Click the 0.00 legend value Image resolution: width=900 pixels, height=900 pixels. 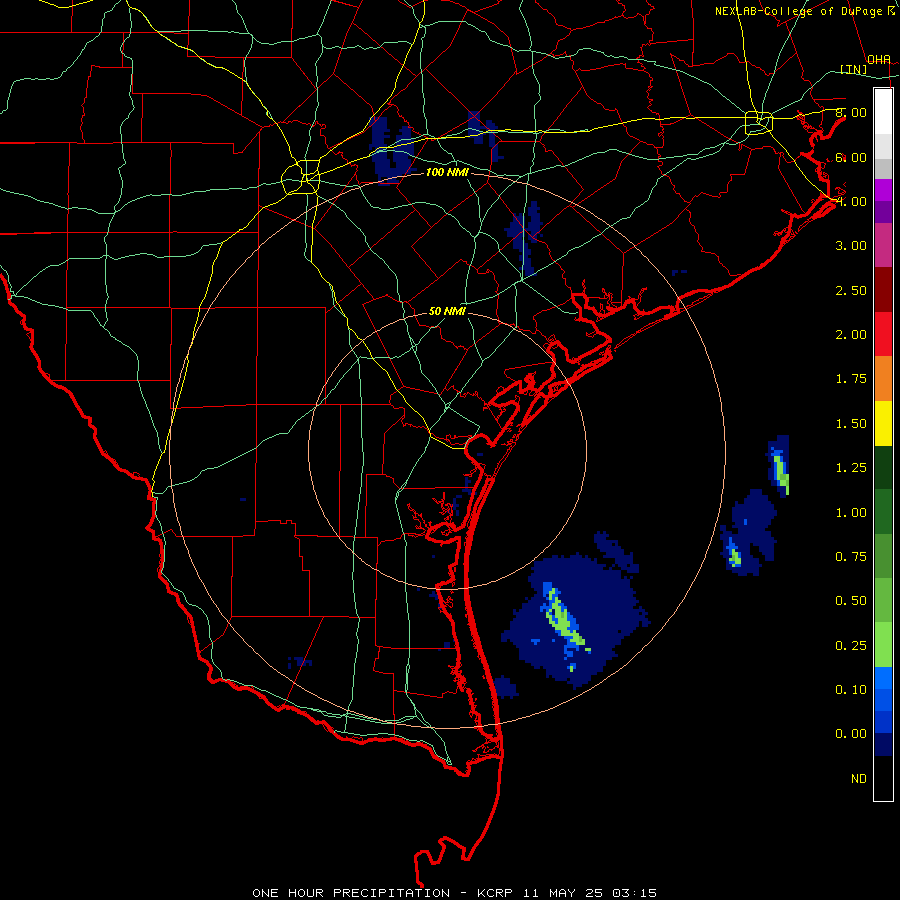tap(851, 734)
